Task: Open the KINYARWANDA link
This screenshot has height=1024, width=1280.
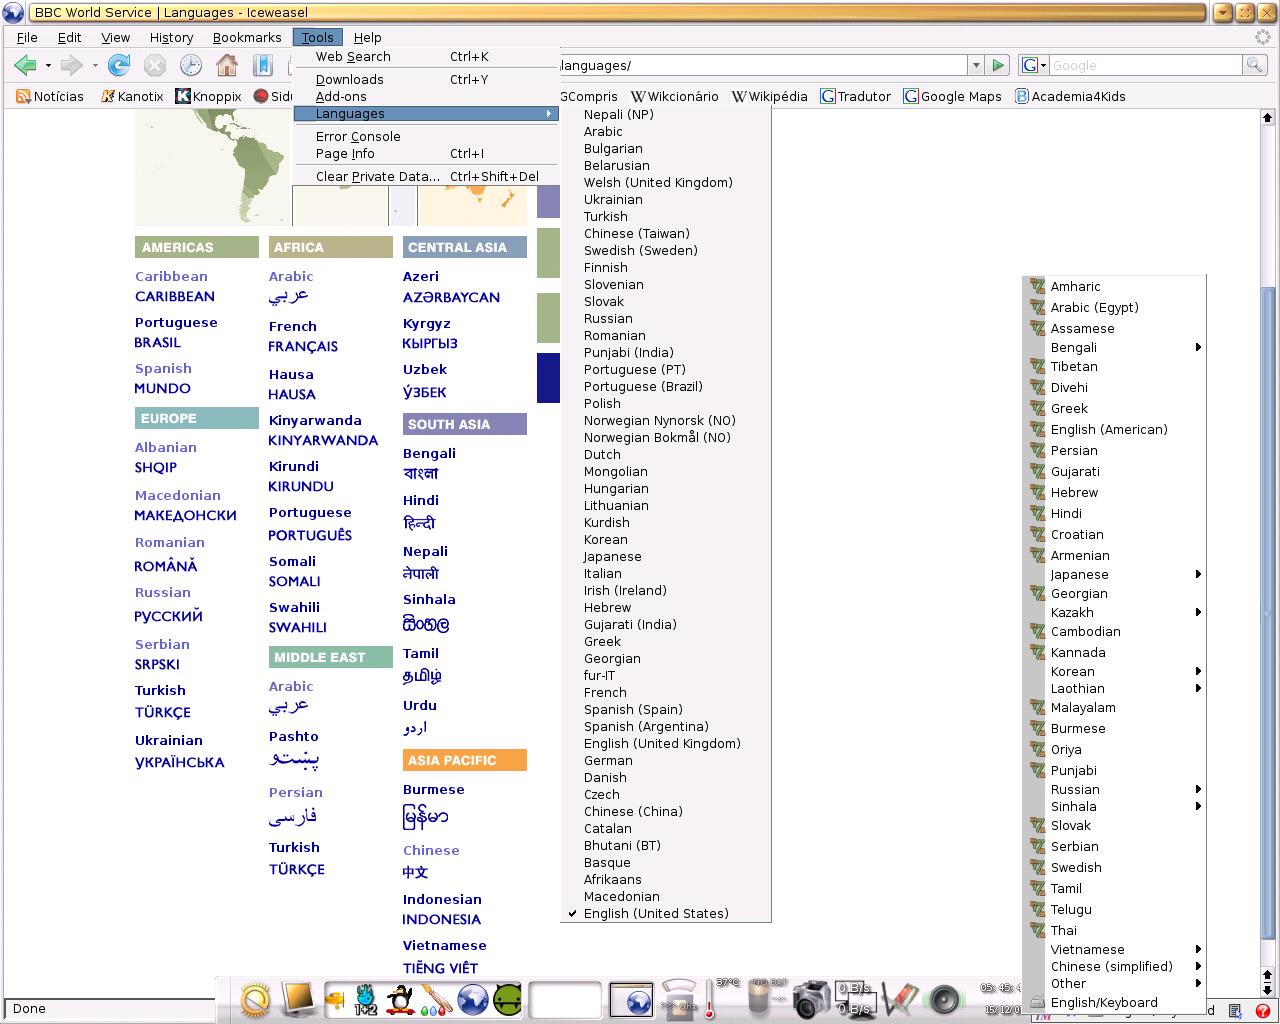Action: click(x=323, y=441)
